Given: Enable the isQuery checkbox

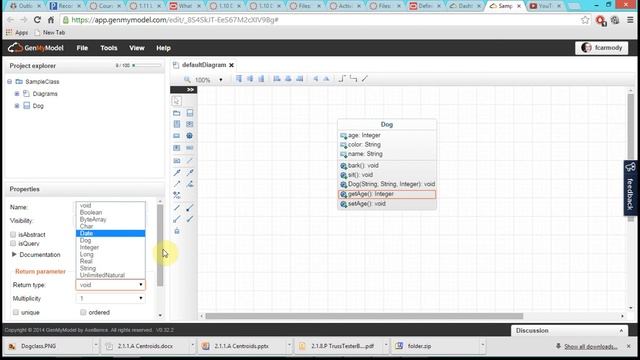Looking at the screenshot, I should [x=13, y=243].
